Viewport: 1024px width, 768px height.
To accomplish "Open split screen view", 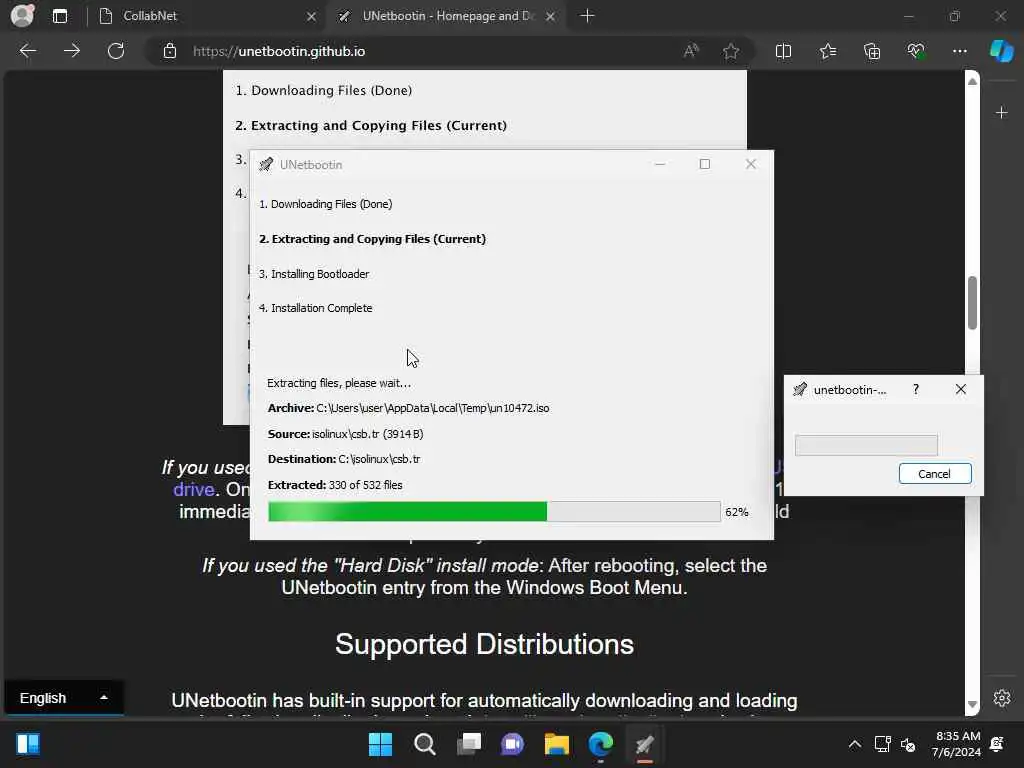I will [x=783, y=51].
